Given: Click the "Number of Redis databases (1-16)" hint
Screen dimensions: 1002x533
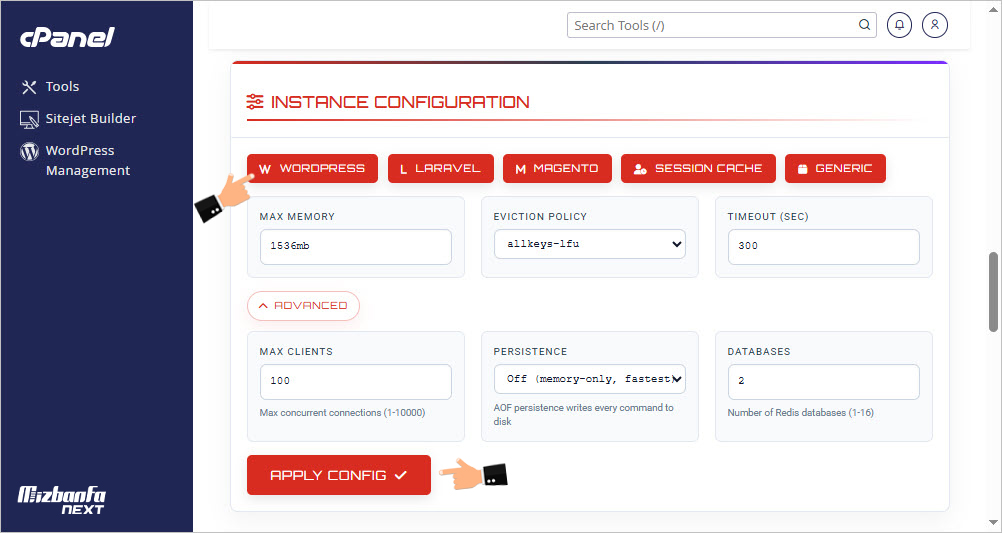Looking at the screenshot, I should click(x=800, y=413).
